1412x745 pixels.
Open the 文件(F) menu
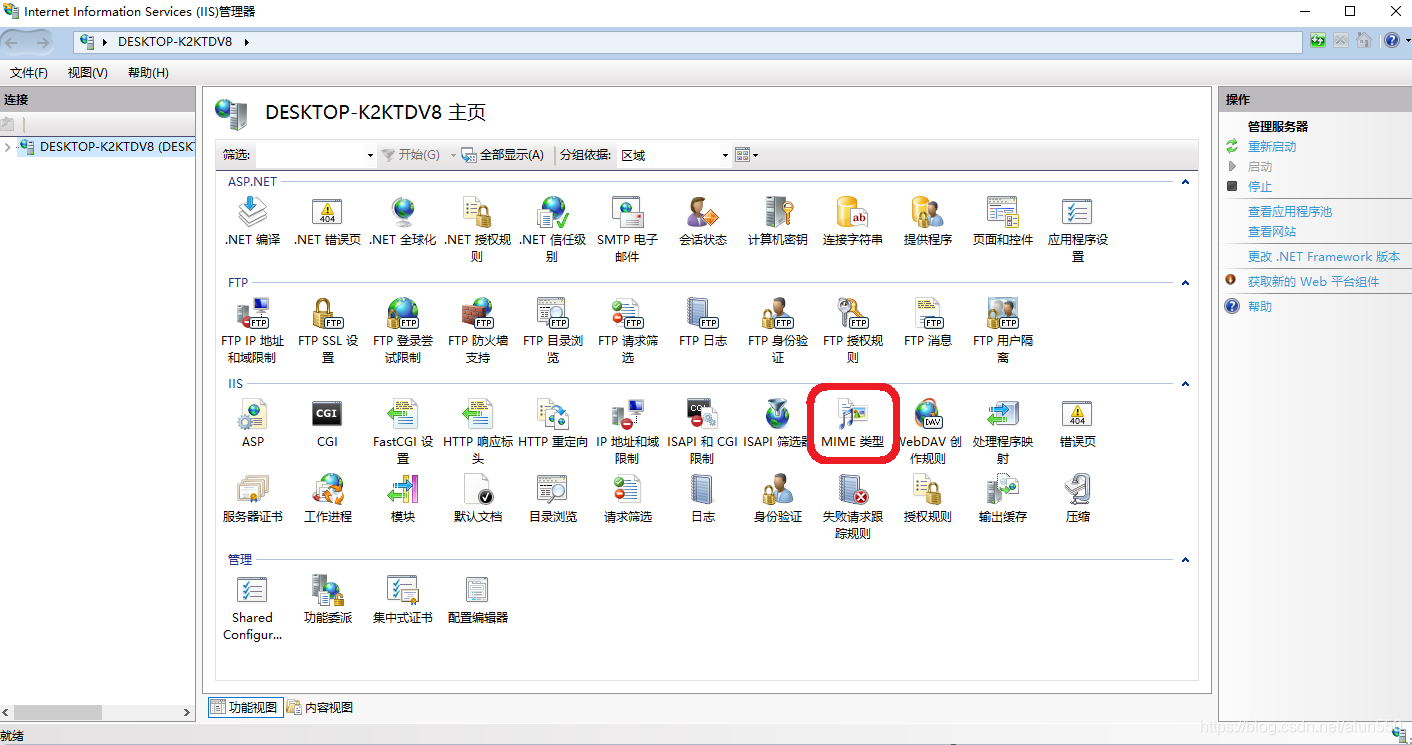(x=29, y=73)
